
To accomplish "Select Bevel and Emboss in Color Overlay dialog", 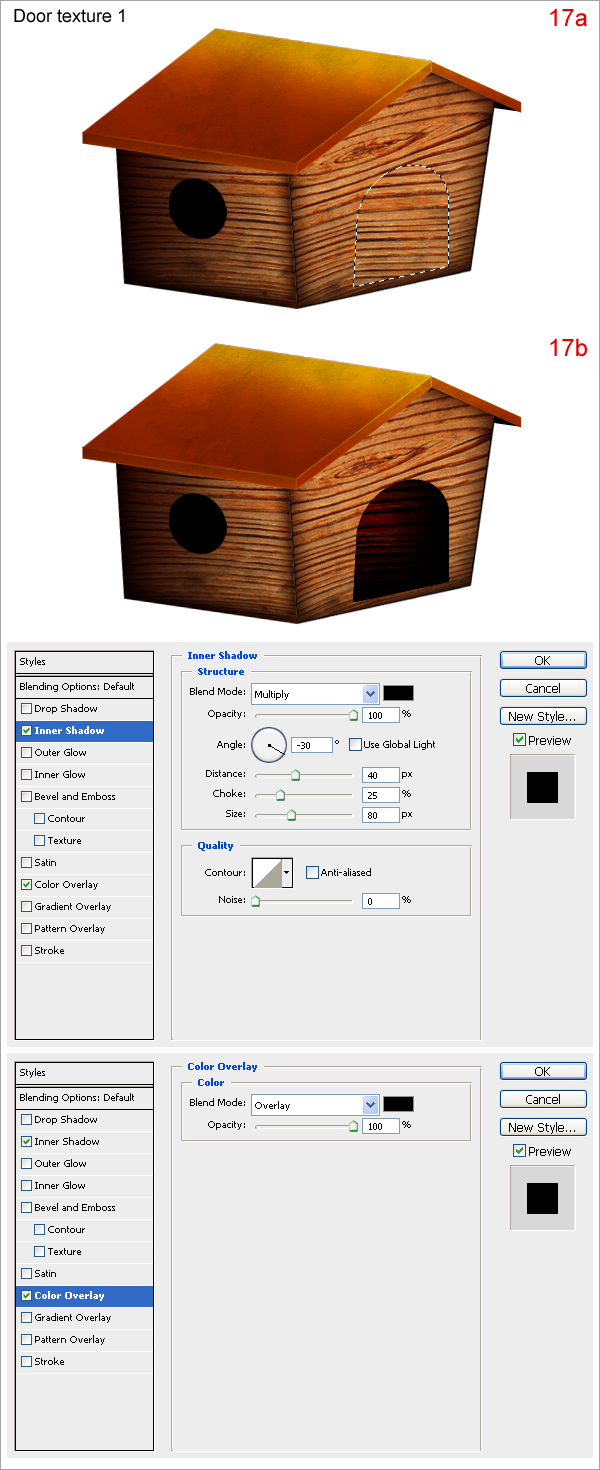I will pyautogui.click(x=85, y=1208).
